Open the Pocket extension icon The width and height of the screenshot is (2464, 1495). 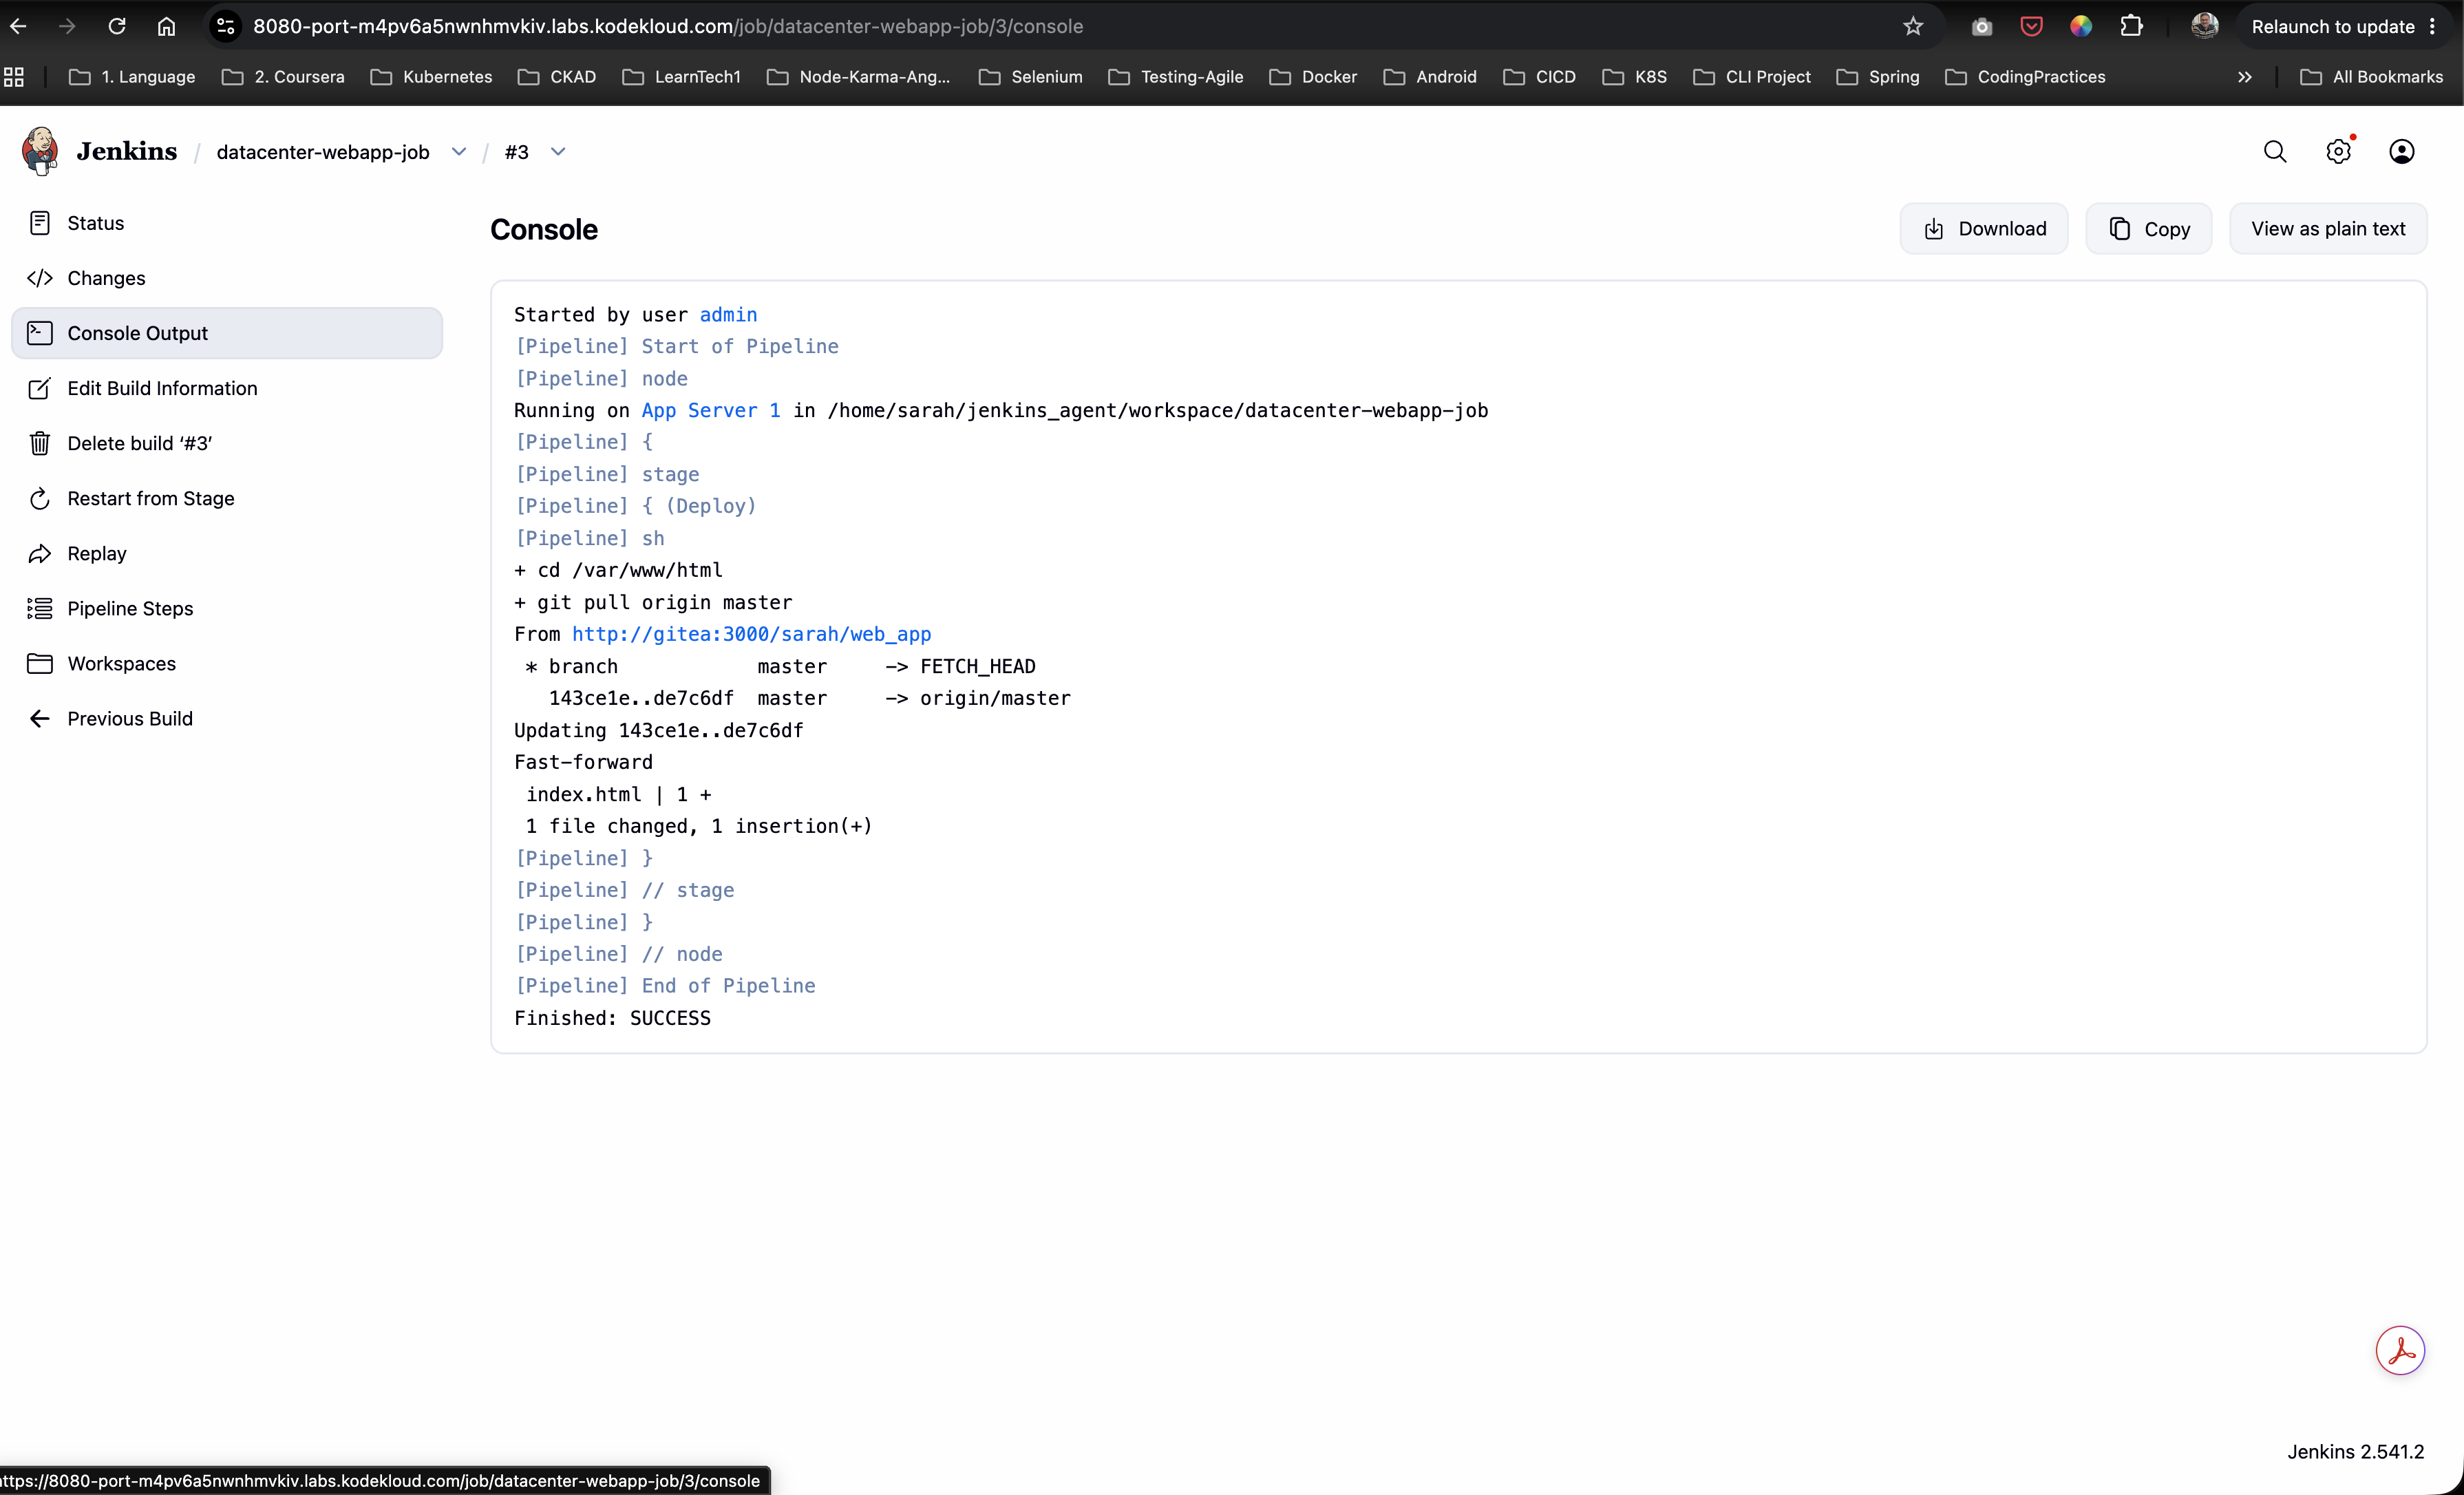[2031, 26]
